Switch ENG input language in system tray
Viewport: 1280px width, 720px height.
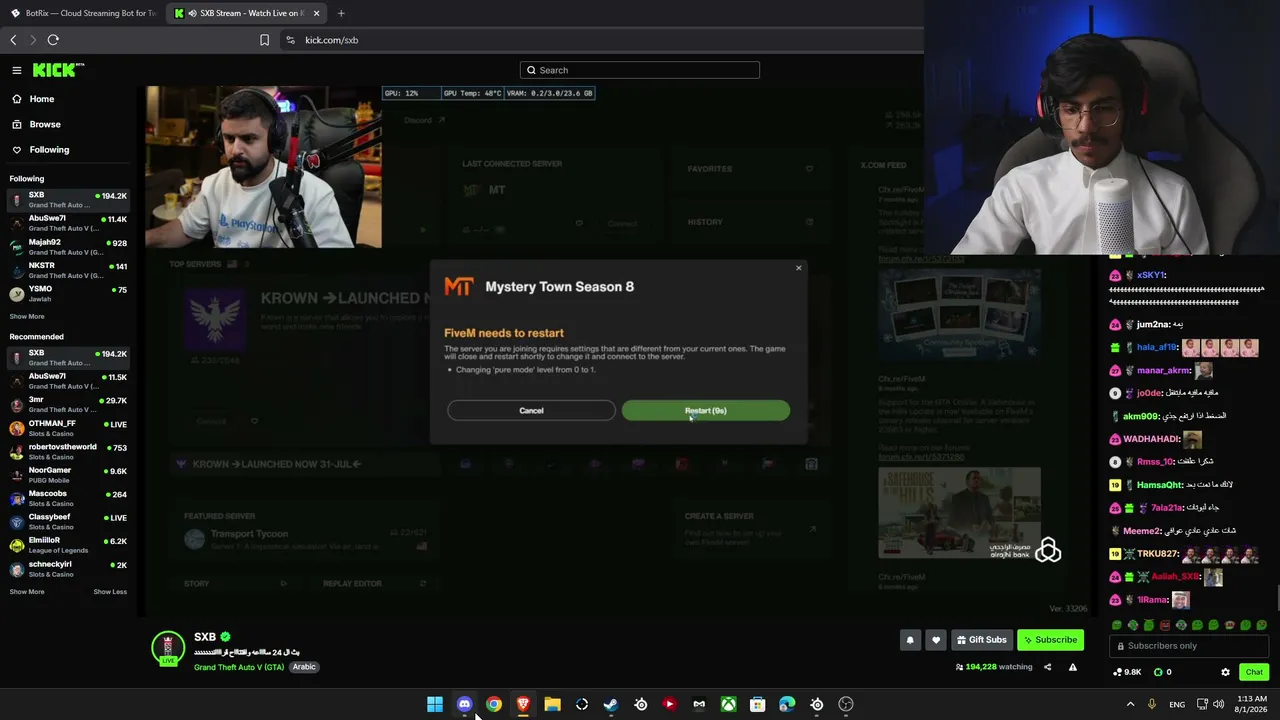1177,704
